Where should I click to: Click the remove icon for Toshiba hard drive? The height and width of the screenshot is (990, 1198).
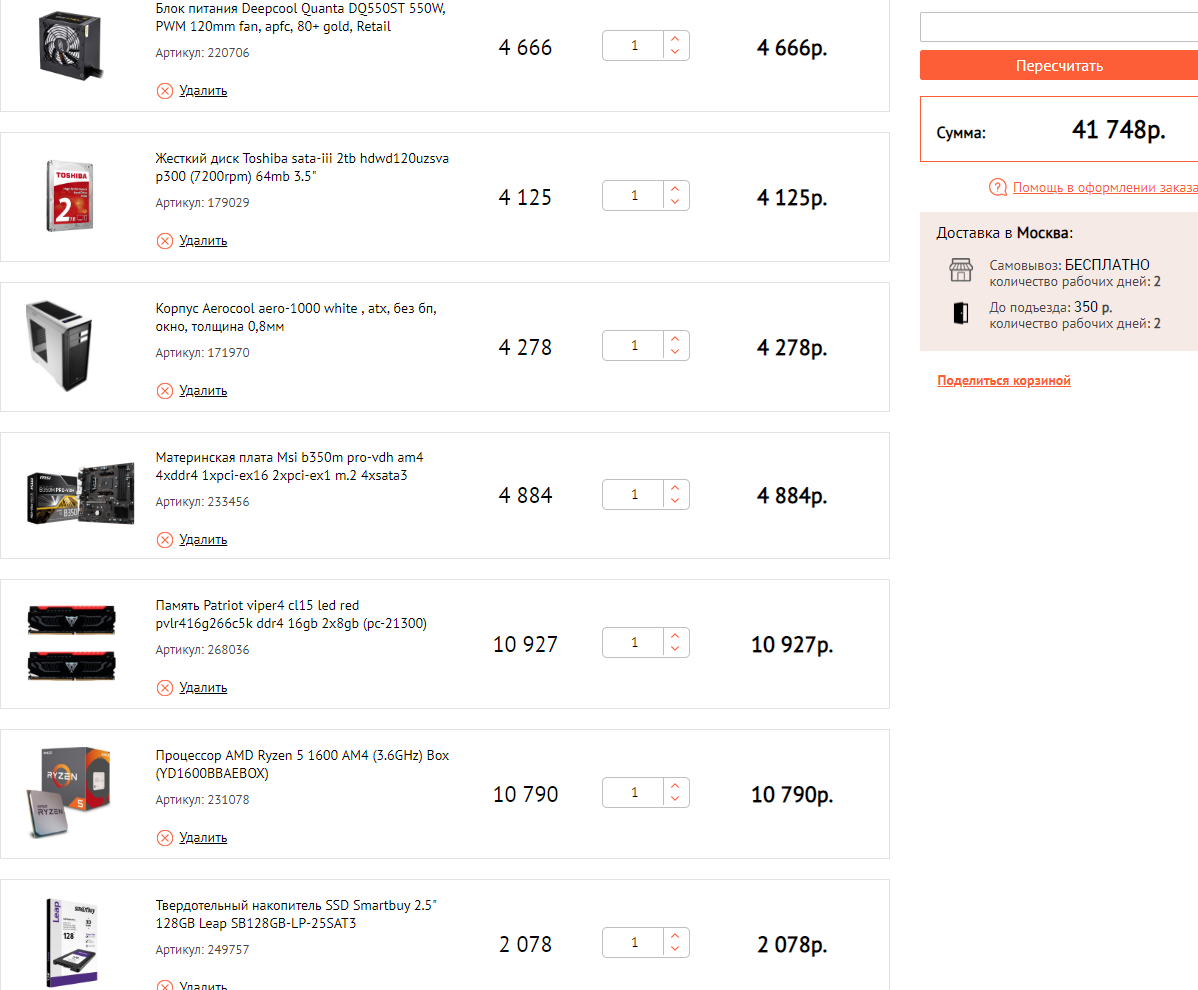[165, 241]
